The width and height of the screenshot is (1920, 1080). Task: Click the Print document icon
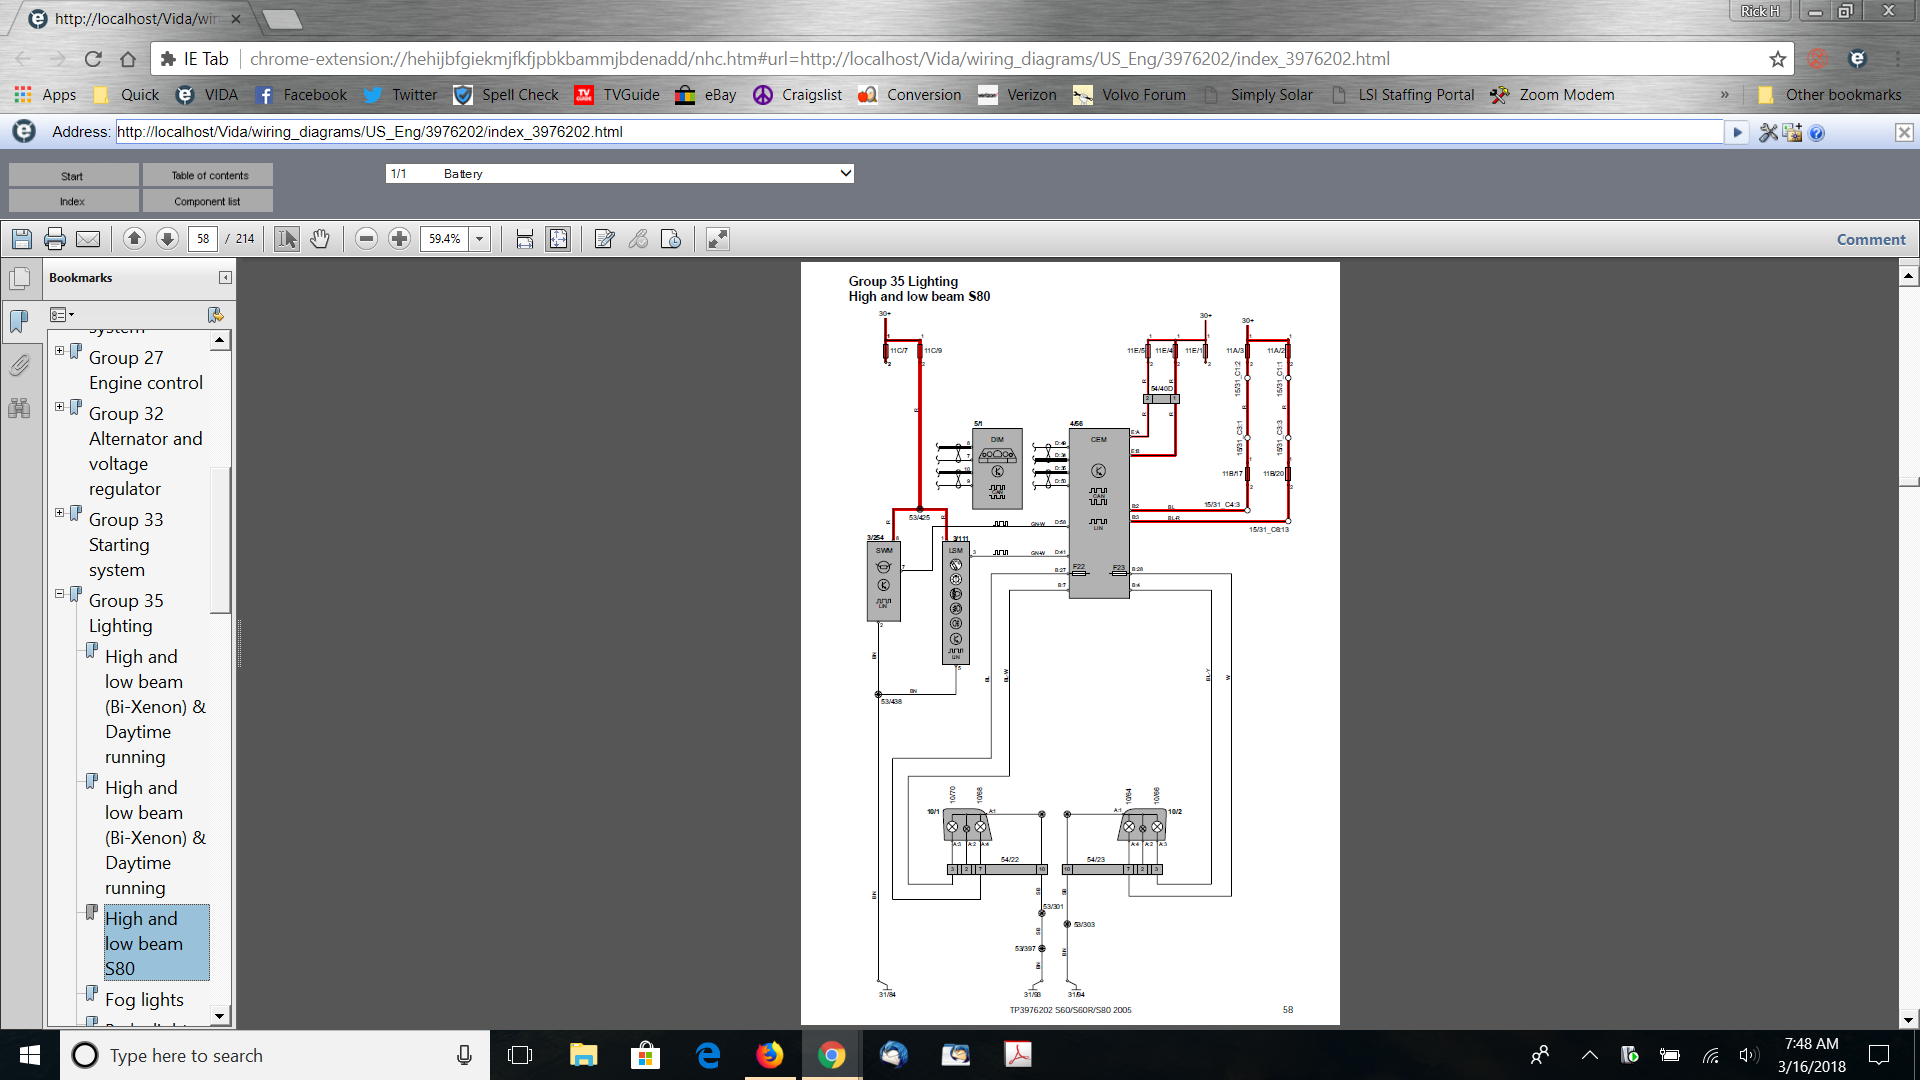tap(55, 239)
